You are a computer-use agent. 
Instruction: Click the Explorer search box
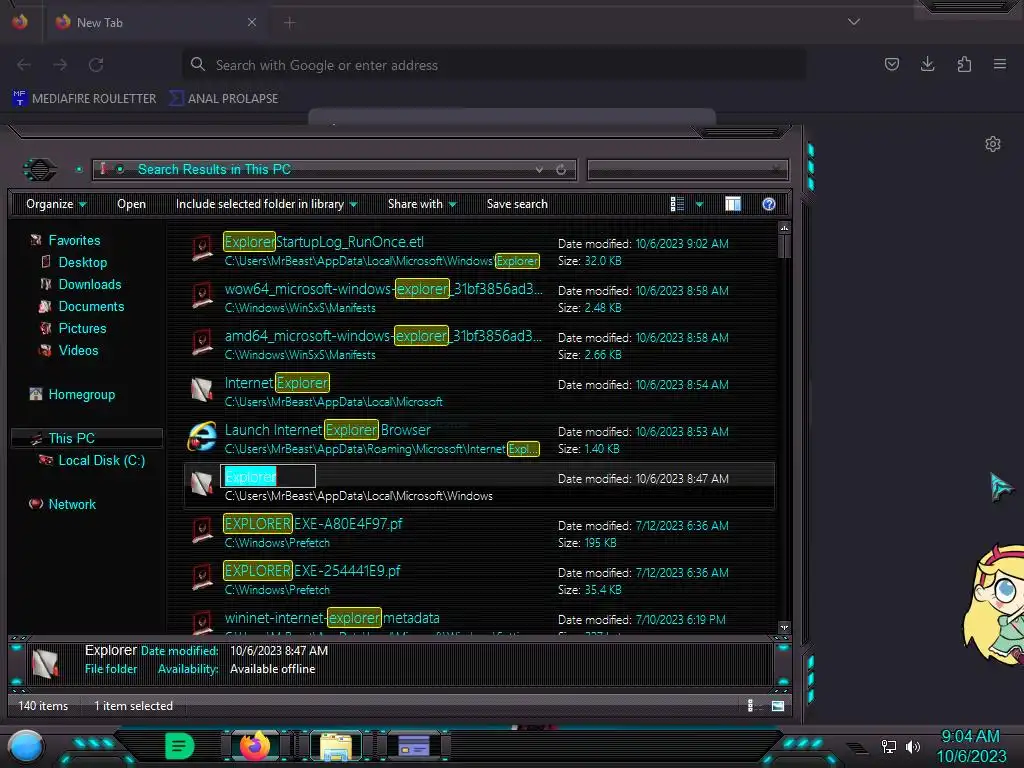click(x=688, y=170)
